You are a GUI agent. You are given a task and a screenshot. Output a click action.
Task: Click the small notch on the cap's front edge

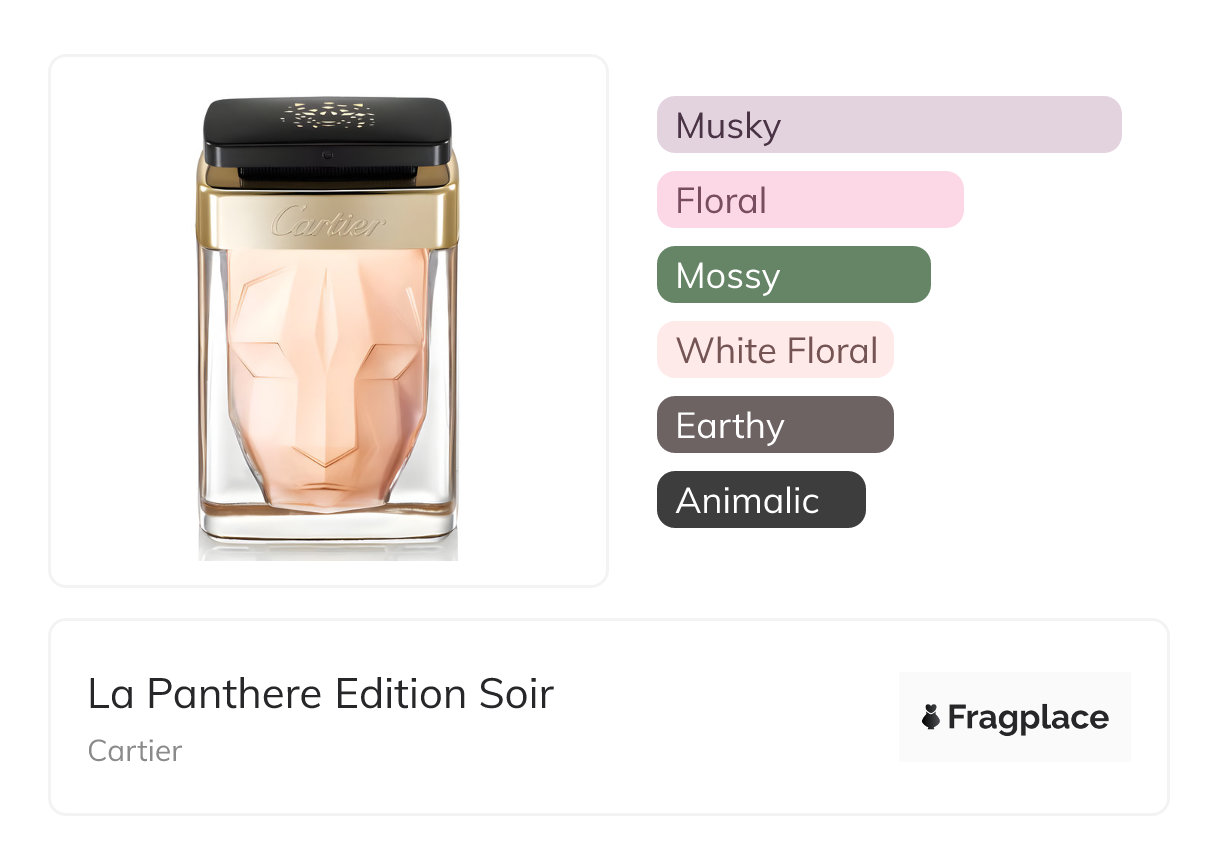(x=328, y=156)
